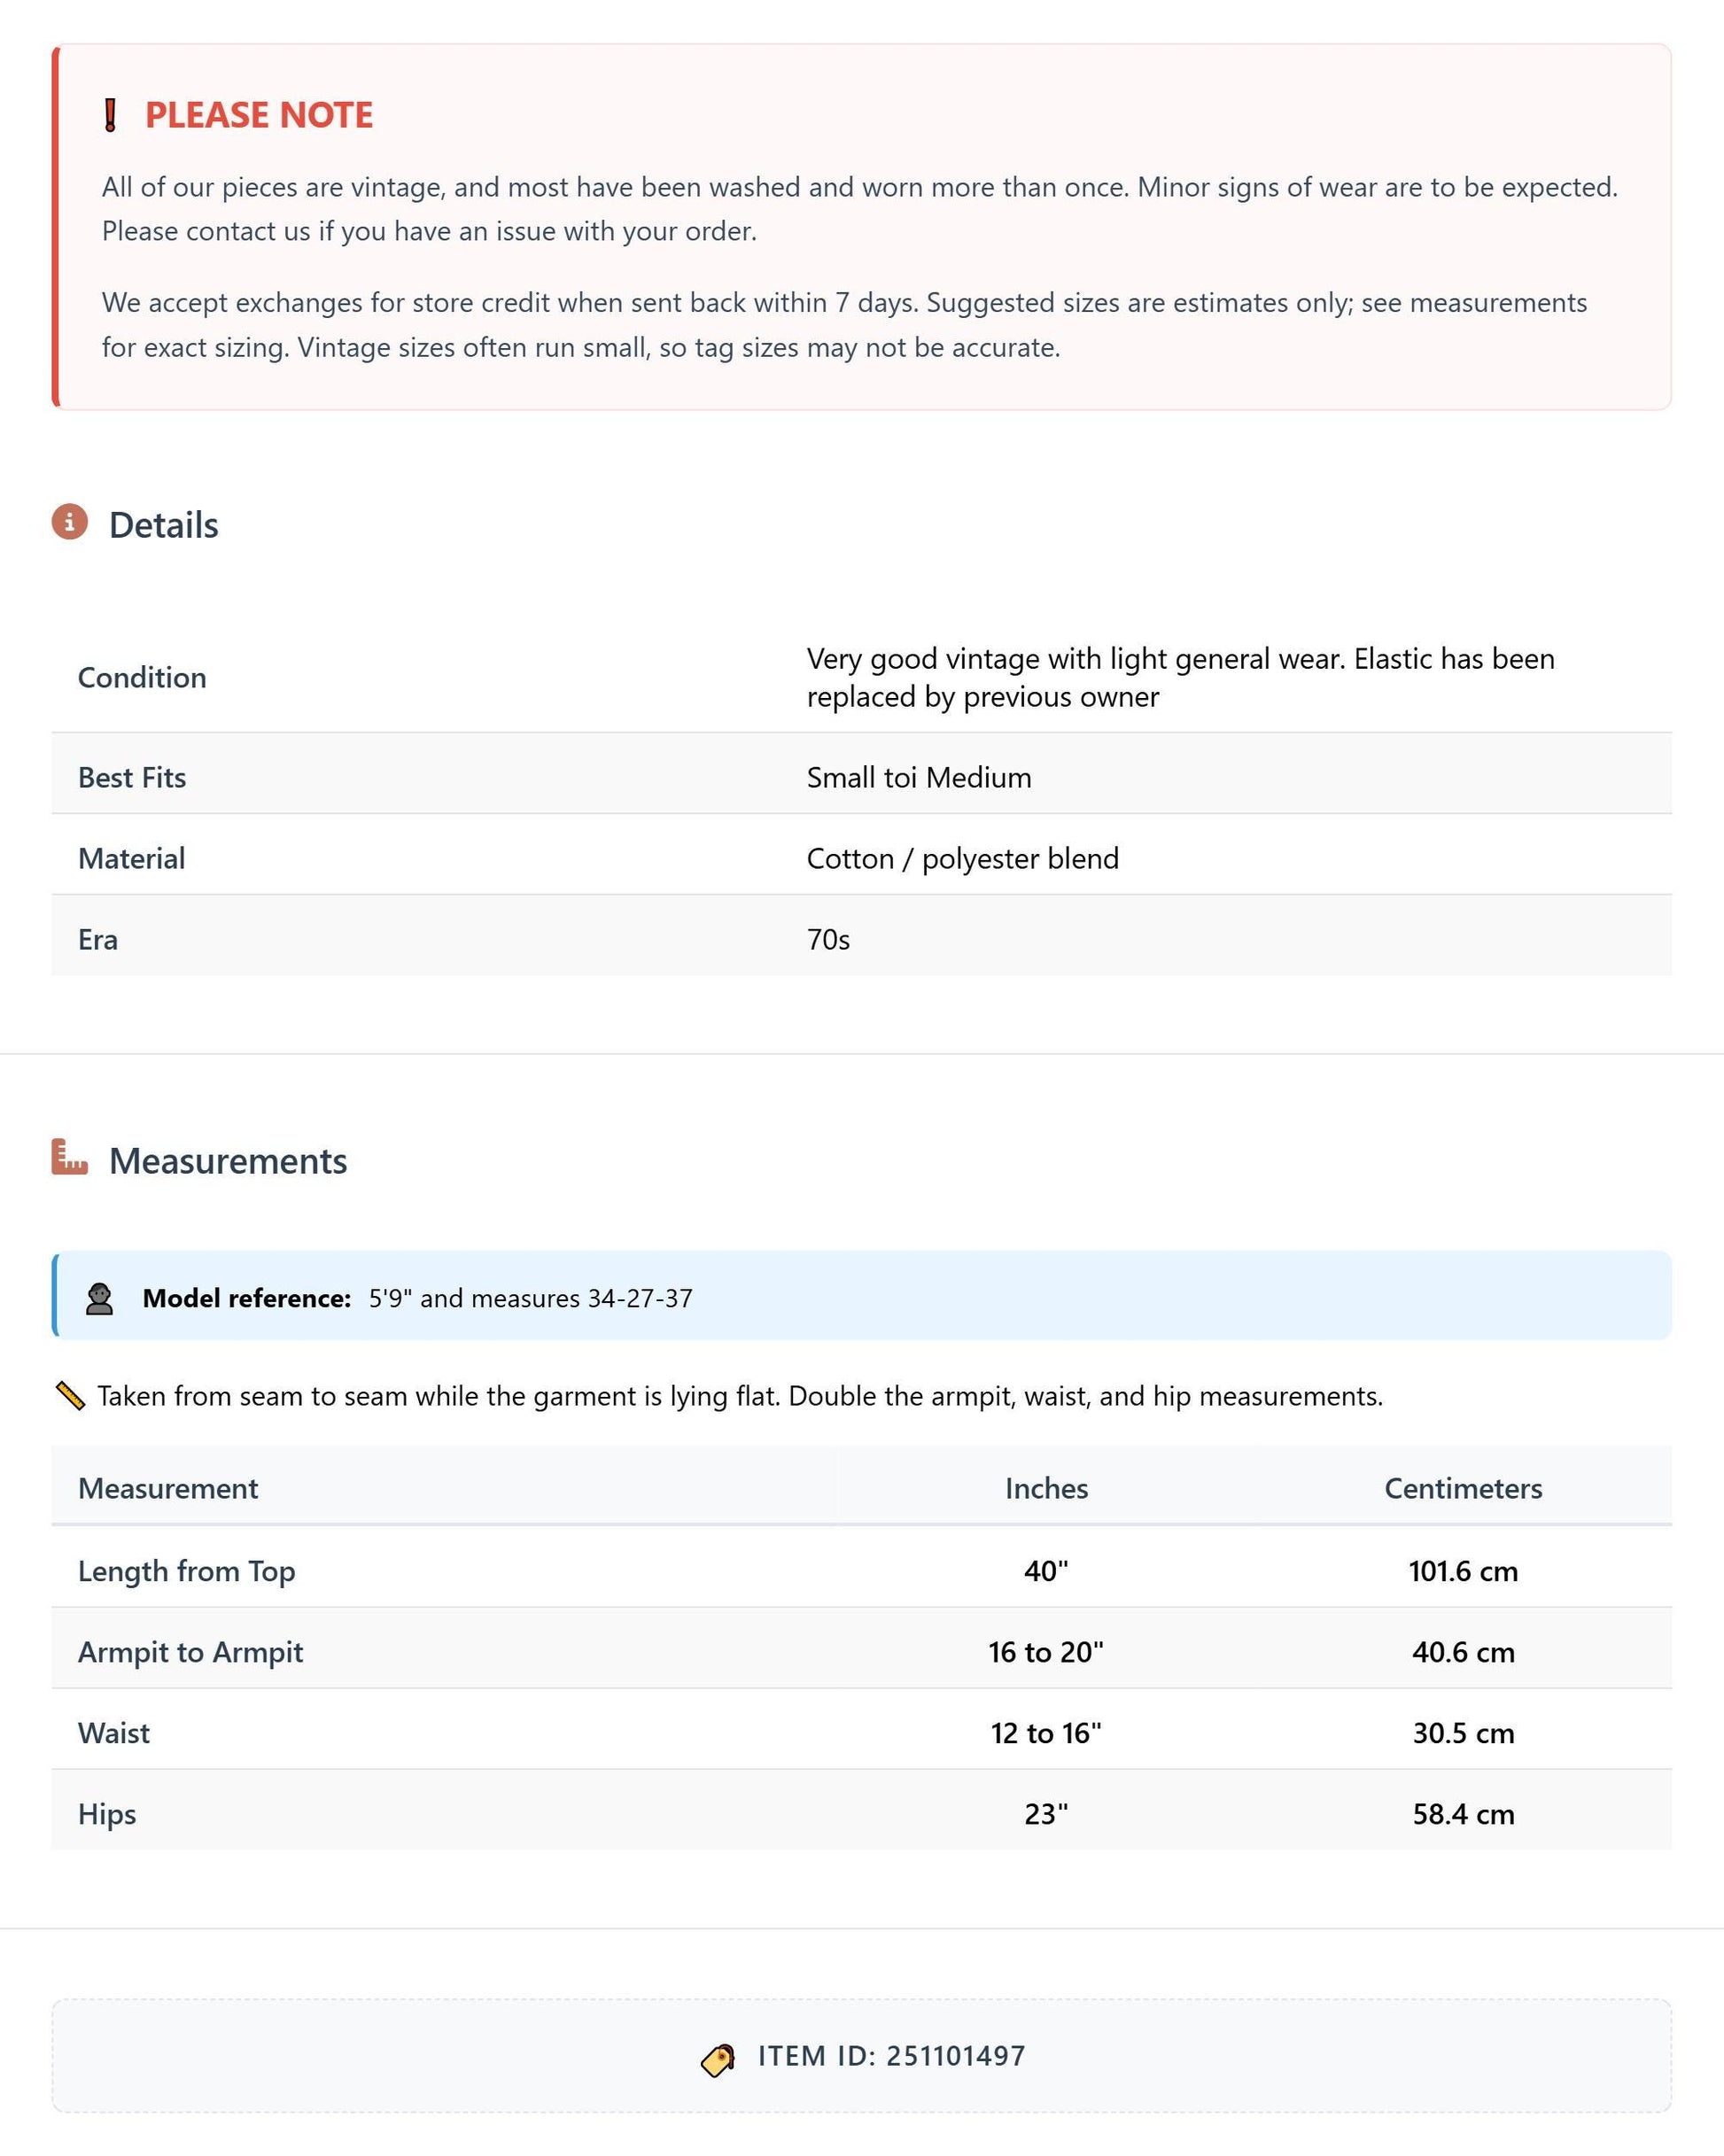This screenshot has height=2156, width=1724.
Task: Select the Armpit to Armpit row label
Action: [x=190, y=1652]
